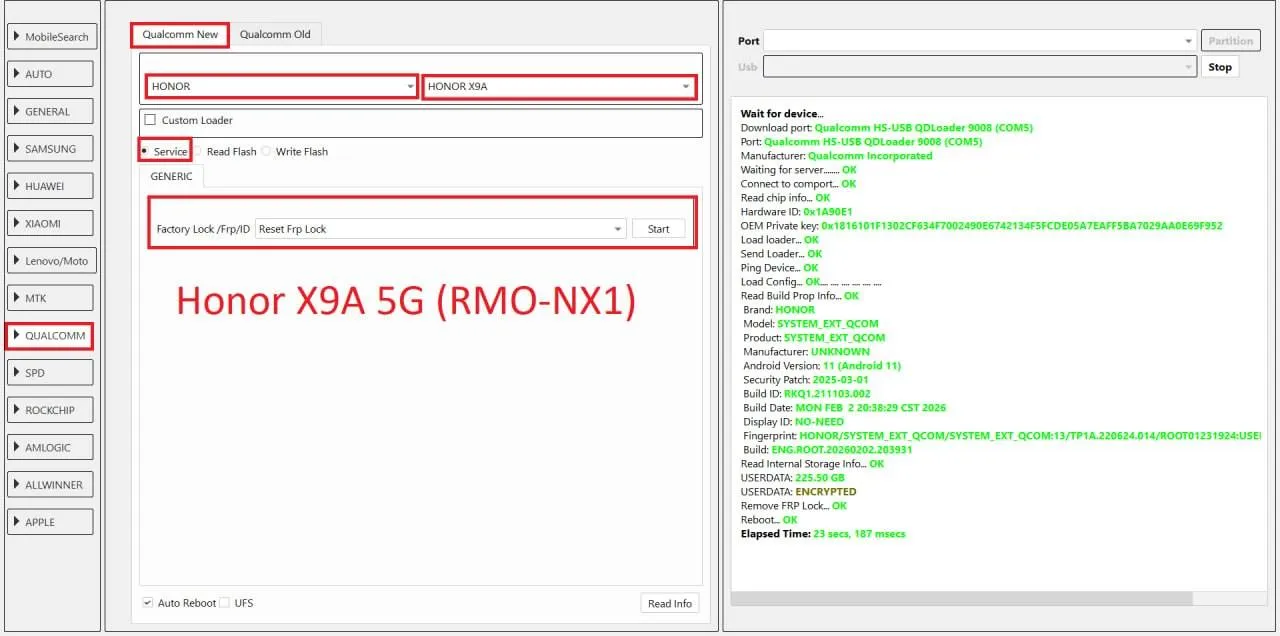This screenshot has height=636, width=1280.
Task: Open the ROCKCHIP sidebar section
Action: pos(50,410)
